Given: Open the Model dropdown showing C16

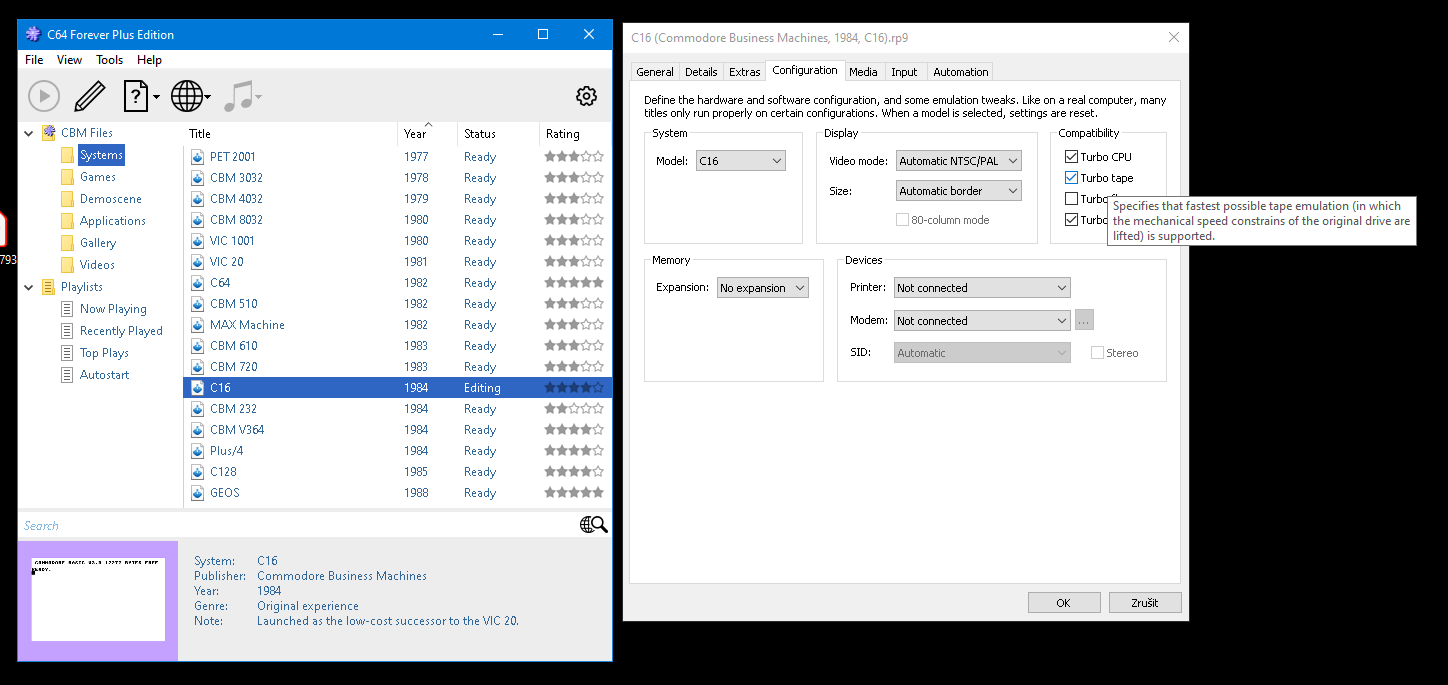Looking at the screenshot, I should pyautogui.click(x=741, y=161).
